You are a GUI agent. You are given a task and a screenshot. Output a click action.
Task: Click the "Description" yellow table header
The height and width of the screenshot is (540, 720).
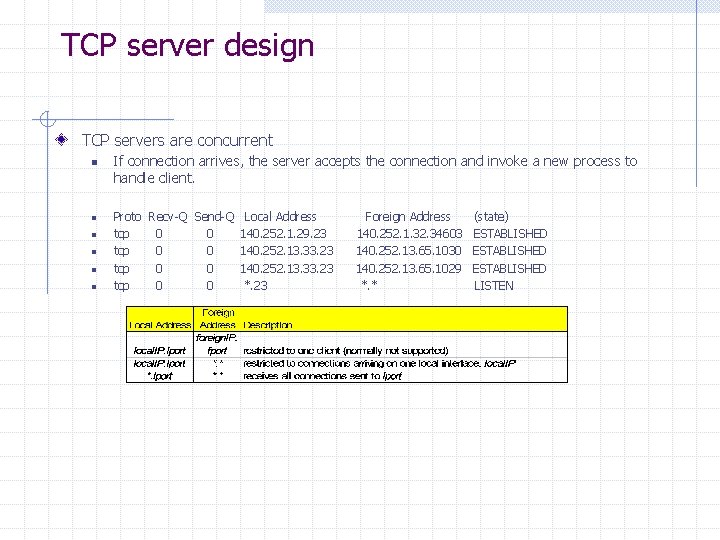pyautogui.click(x=268, y=325)
